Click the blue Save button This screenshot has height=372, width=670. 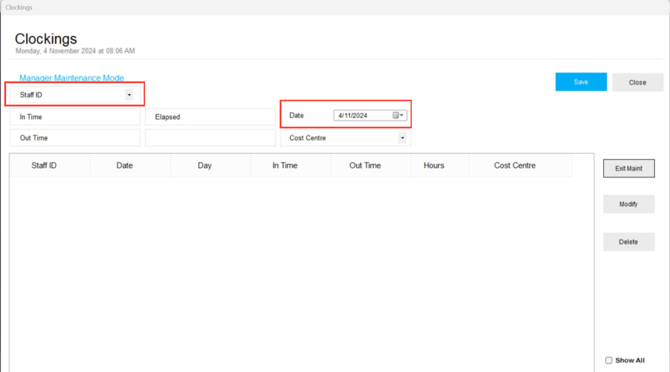581,82
